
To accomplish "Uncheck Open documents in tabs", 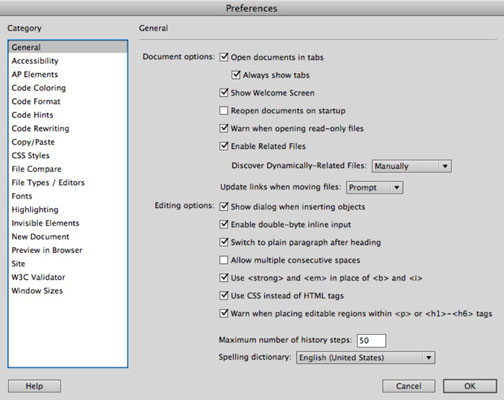I will (224, 57).
